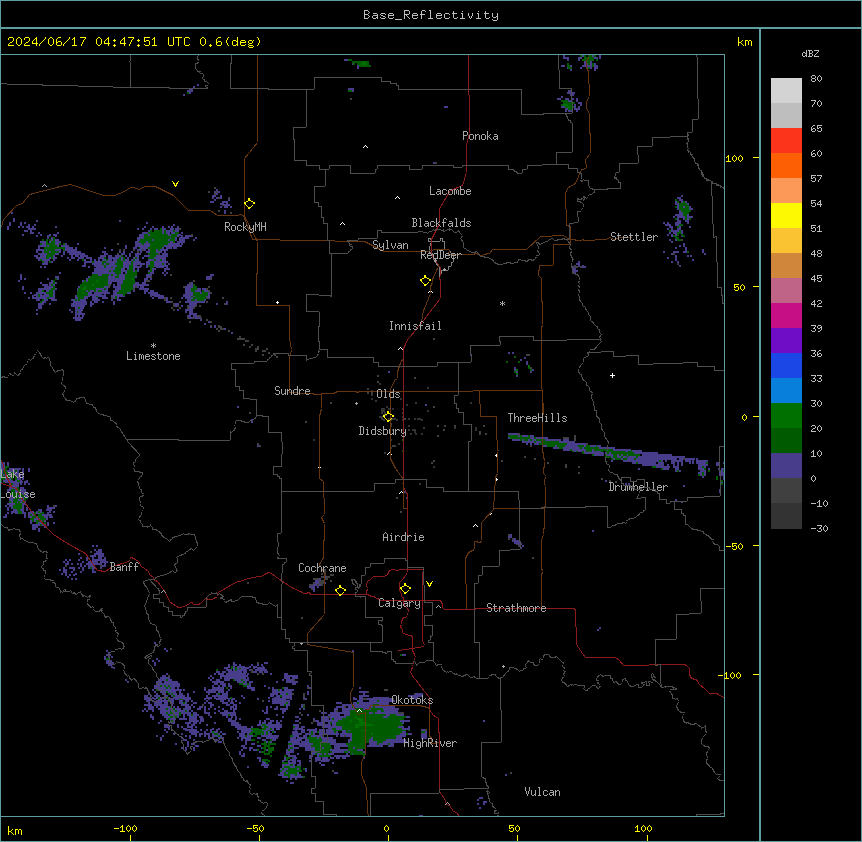Image resolution: width=862 pixels, height=842 pixels.
Task: Click the Base_Reflectivity title text
Action: 431,15
